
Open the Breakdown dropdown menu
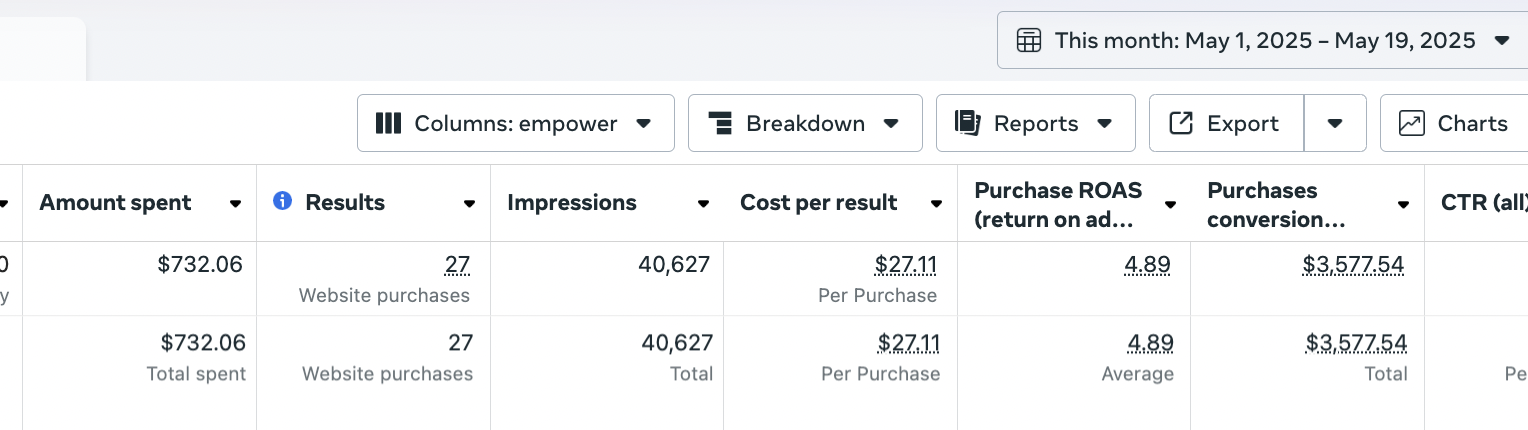pyautogui.click(x=891, y=124)
